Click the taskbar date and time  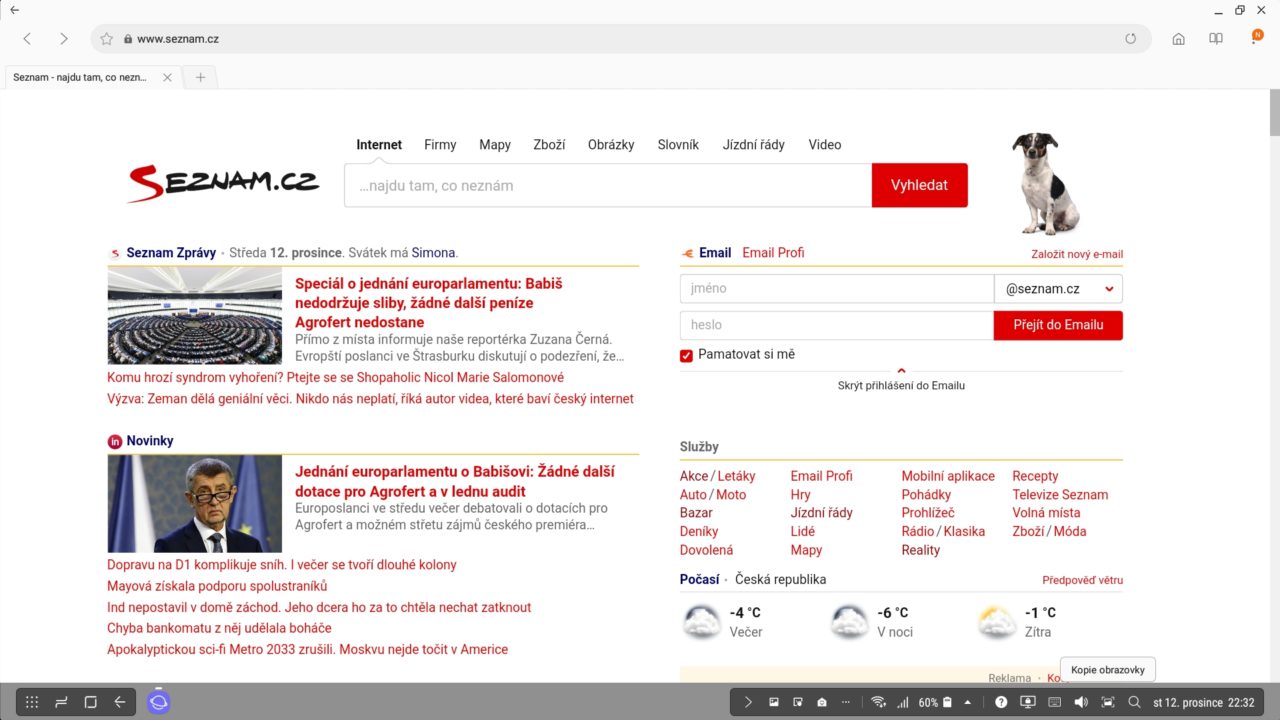click(1204, 702)
